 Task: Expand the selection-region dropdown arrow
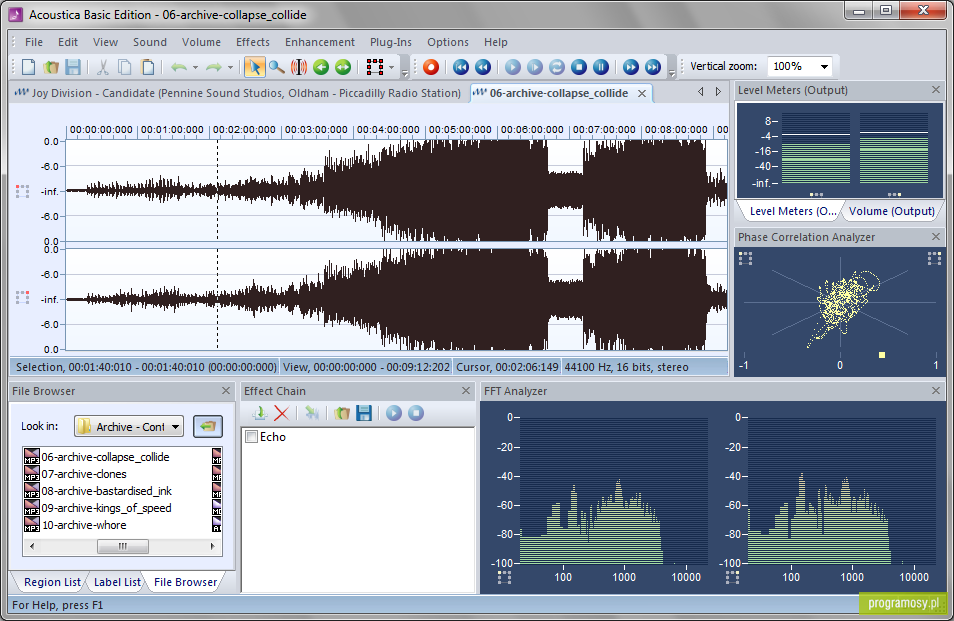pos(391,67)
